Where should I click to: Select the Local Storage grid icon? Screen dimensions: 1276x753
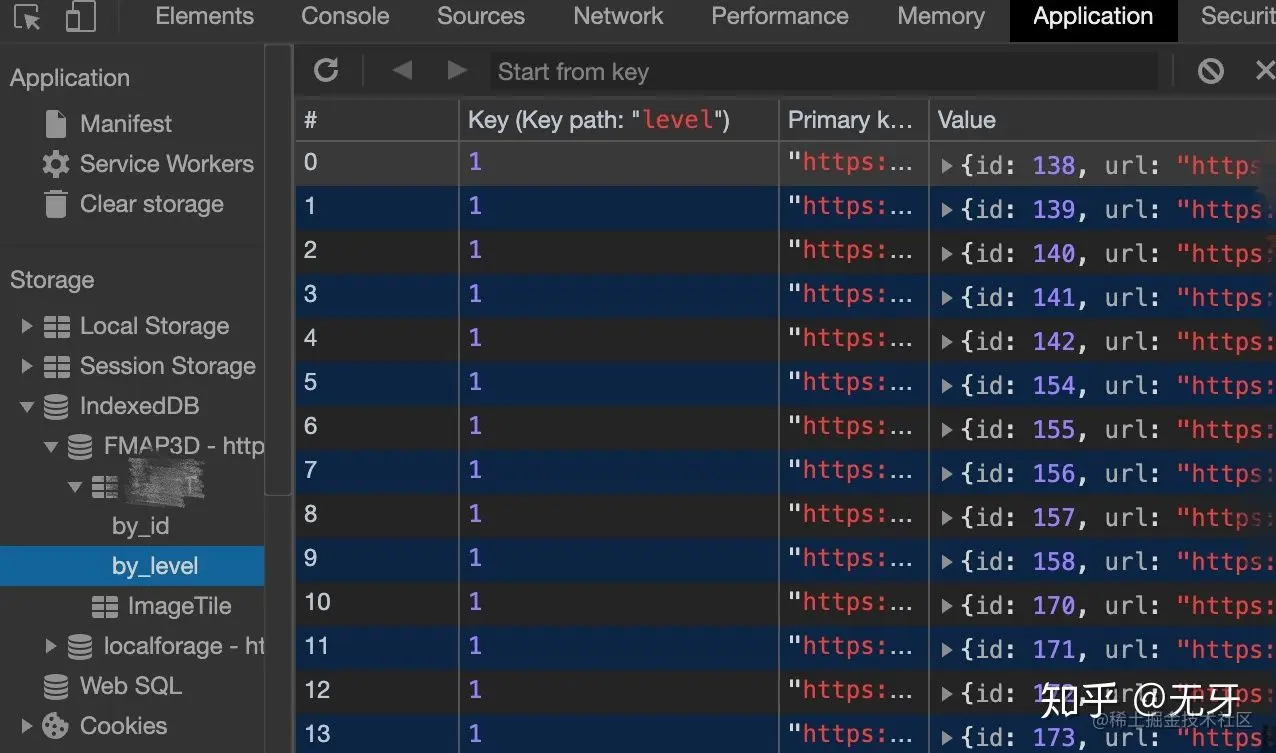click(x=57, y=326)
